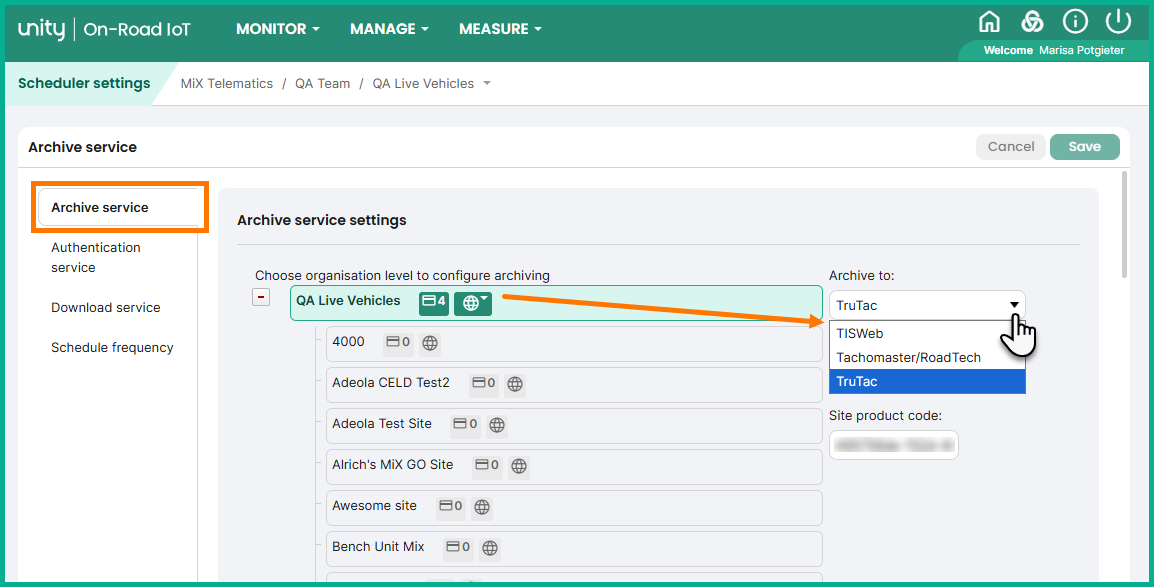Open Archive service side tab
The height and width of the screenshot is (587, 1154).
click(x=119, y=207)
